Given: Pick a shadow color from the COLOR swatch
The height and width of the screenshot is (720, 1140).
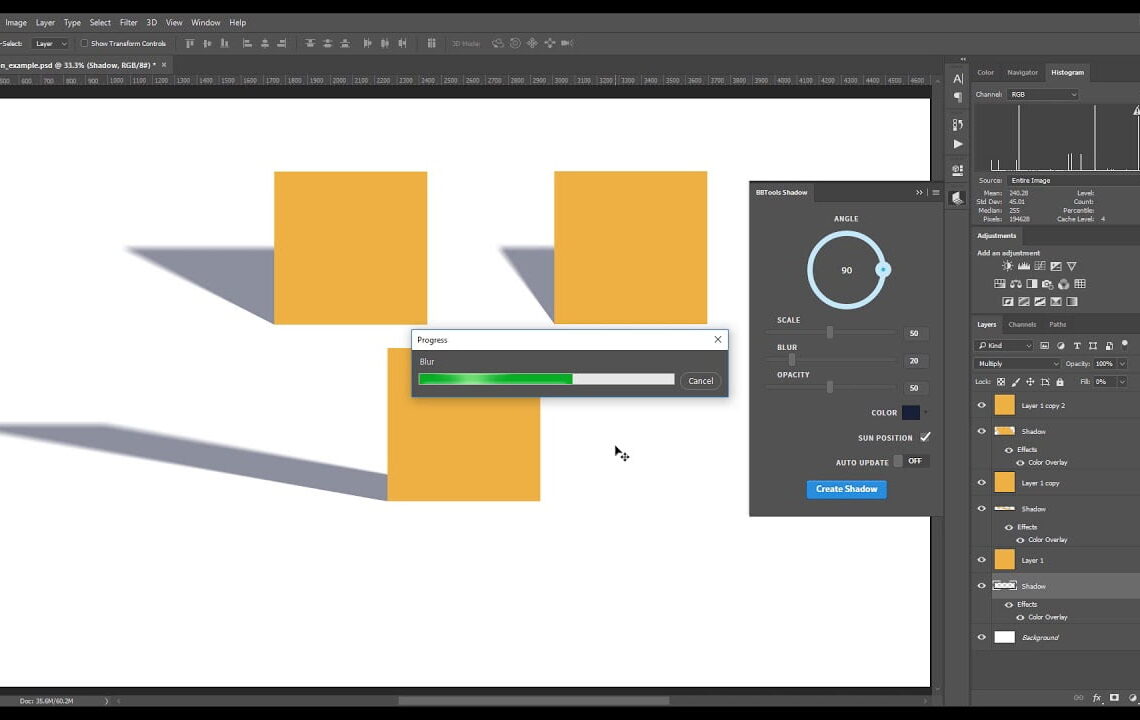Looking at the screenshot, I should click(x=913, y=412).
